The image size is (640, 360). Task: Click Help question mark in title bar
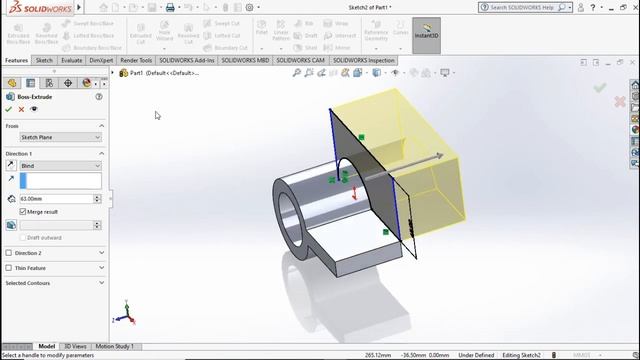(593, 7)
